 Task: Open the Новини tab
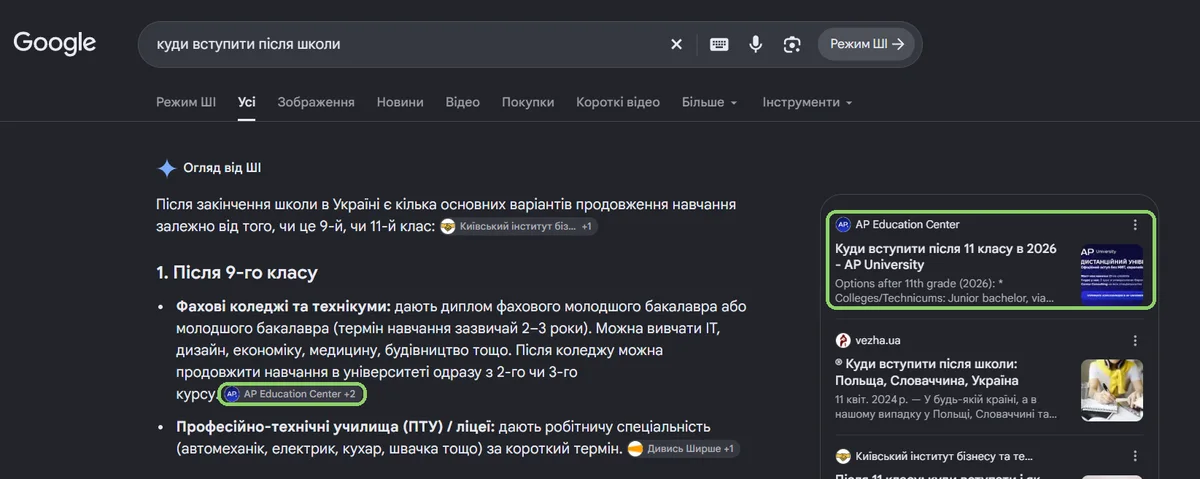(400, 102)
